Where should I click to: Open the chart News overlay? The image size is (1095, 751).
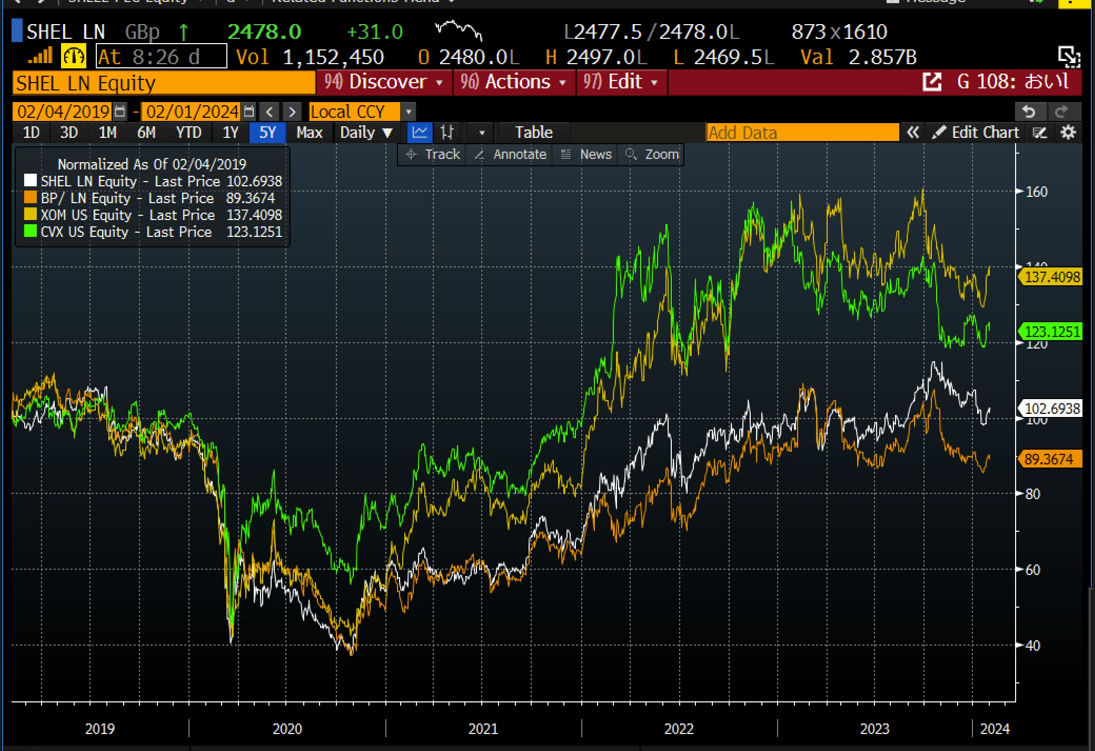pos(587,154)
